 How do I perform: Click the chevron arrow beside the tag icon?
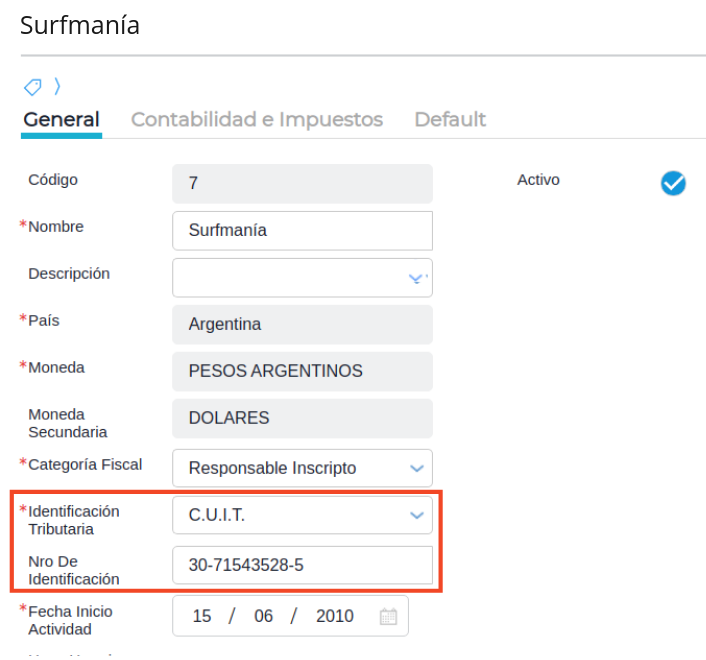pos(57,87)
